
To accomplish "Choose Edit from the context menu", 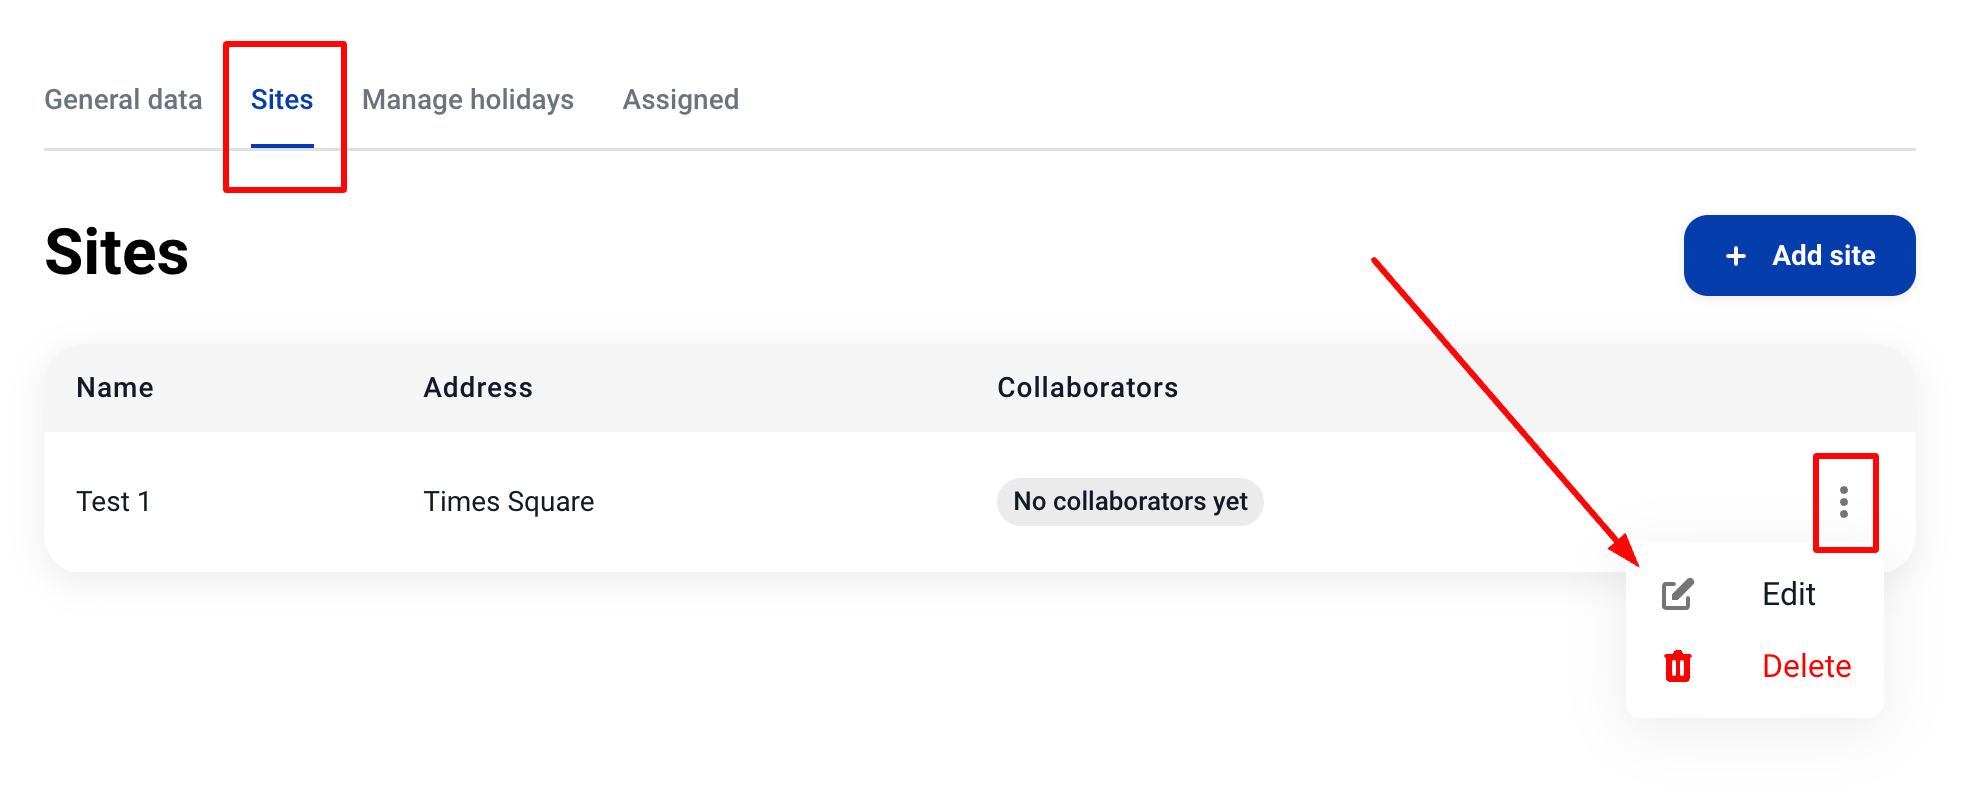I will point(1788,595).
